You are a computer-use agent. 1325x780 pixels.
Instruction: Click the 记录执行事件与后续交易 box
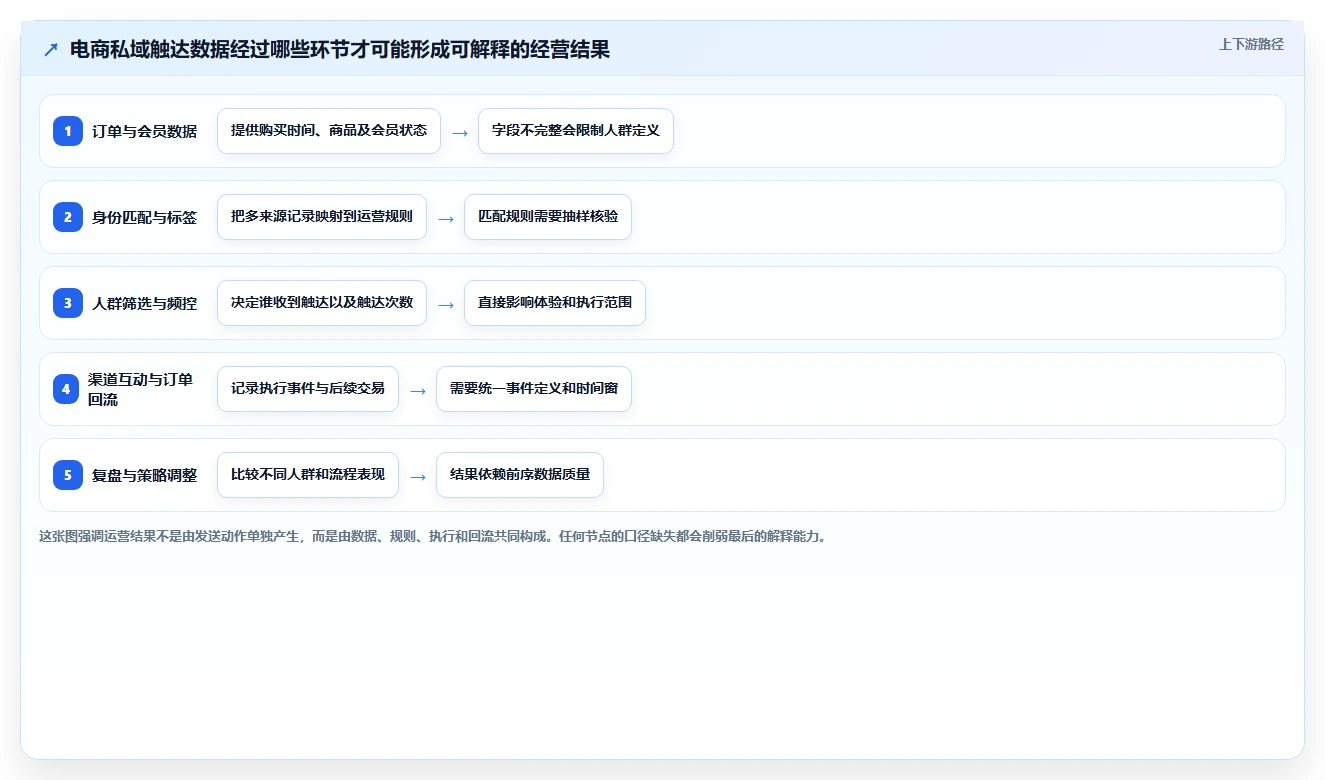click(308, 389)
